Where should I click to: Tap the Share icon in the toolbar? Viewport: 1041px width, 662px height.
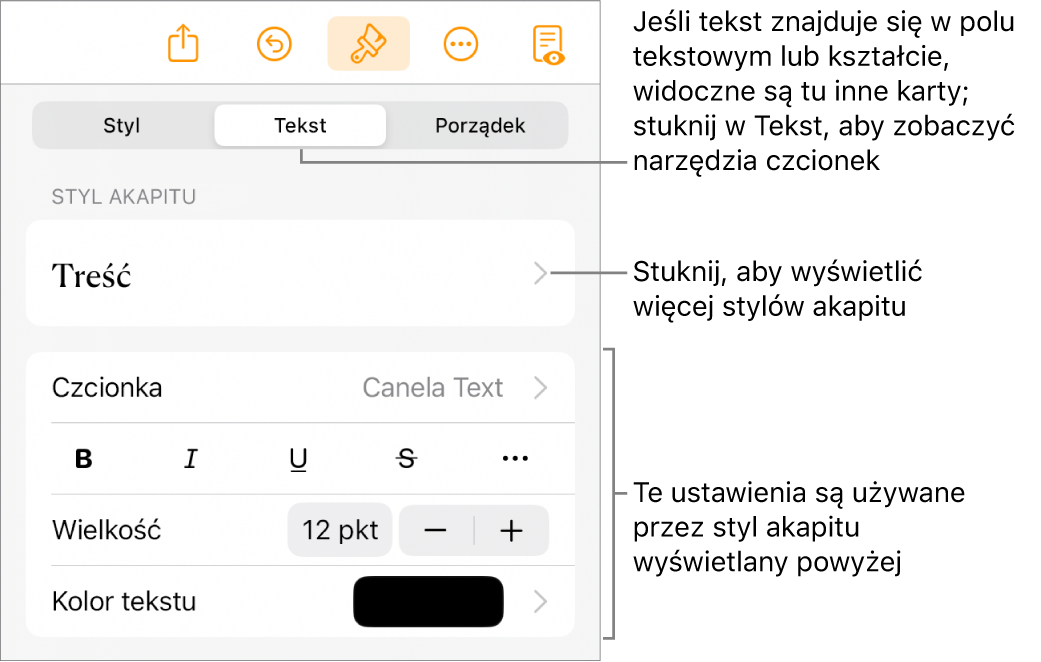coord(183,43)
